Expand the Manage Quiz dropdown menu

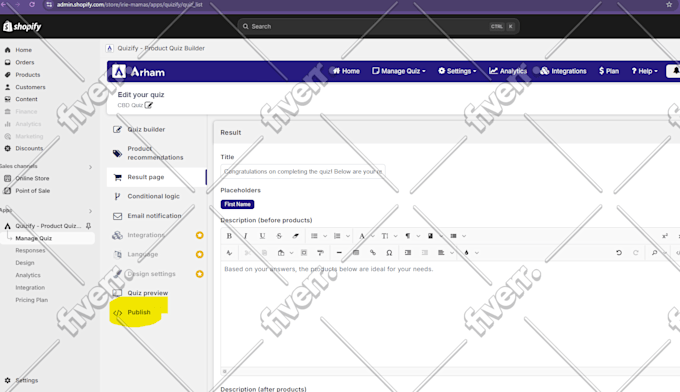click(399, 71)
